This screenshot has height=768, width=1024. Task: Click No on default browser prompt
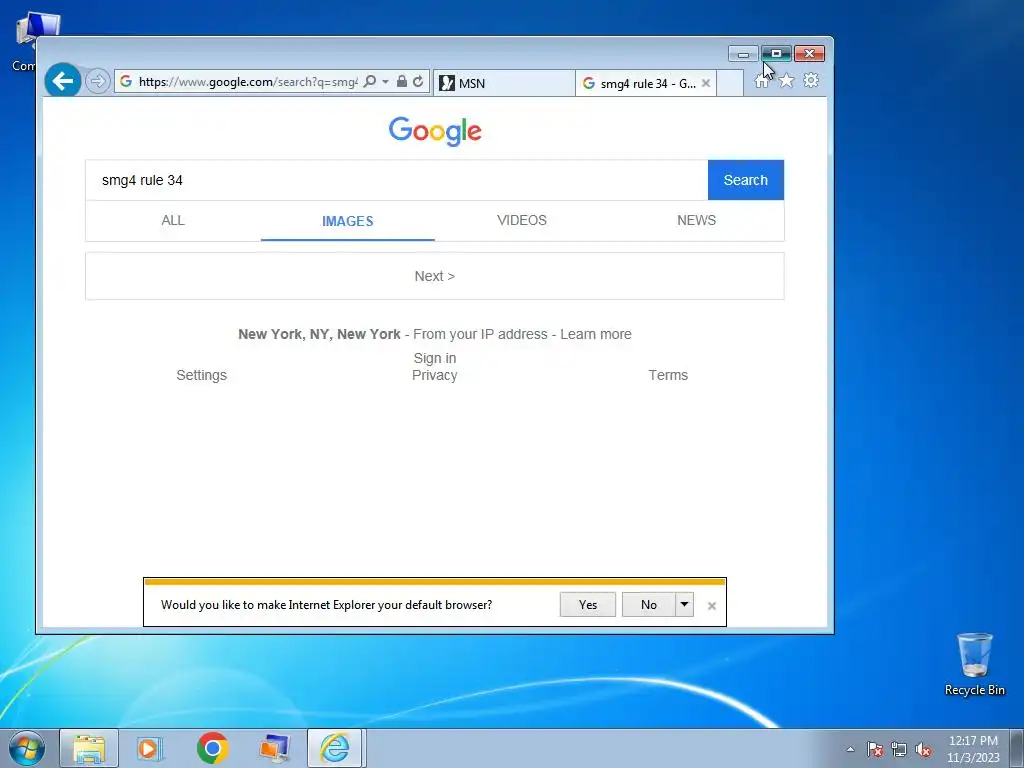coord(648,605)
